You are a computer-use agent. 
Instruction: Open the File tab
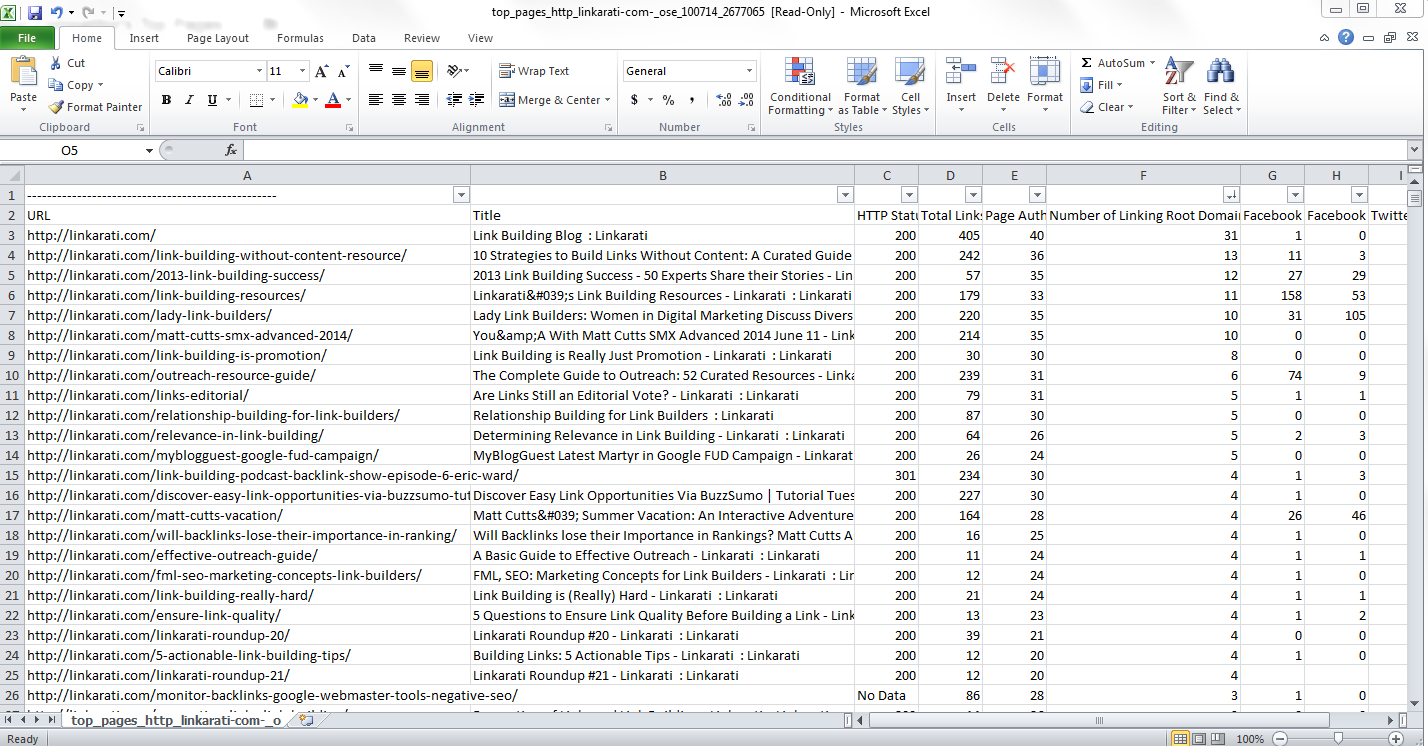(x=27, y=38)
